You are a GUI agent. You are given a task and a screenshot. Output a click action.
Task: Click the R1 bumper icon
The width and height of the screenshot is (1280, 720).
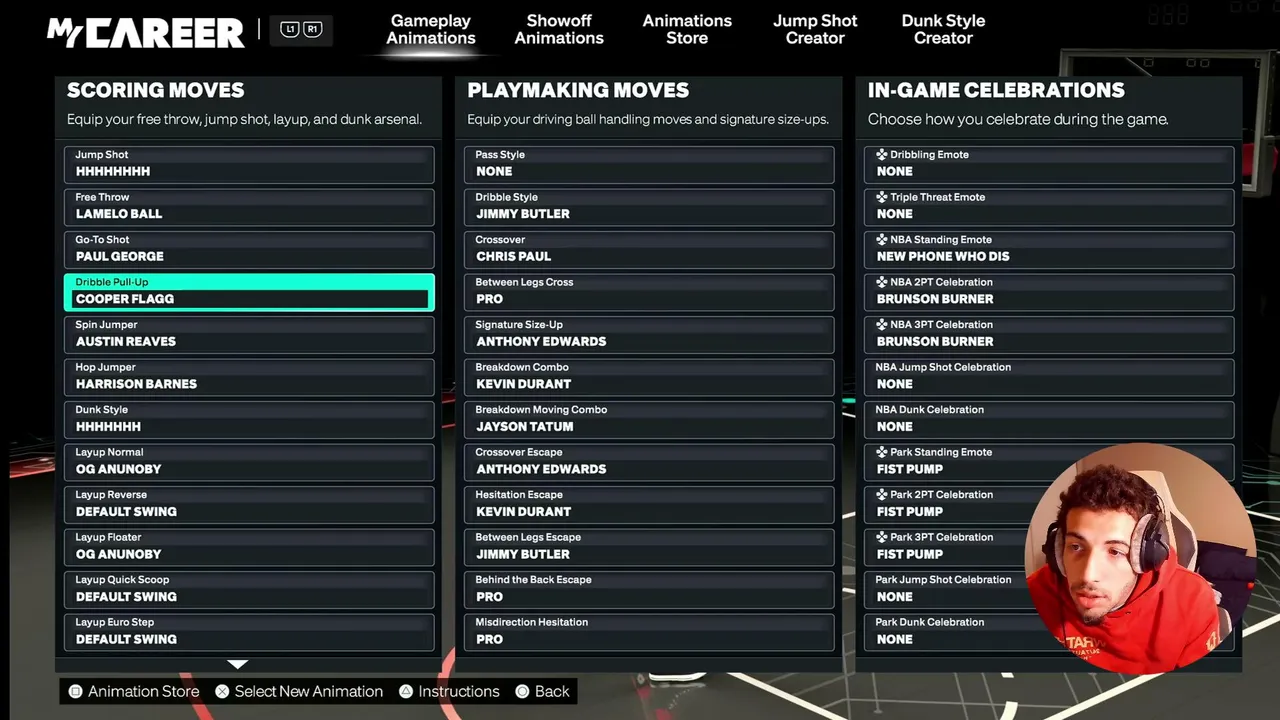coord(312,30)
